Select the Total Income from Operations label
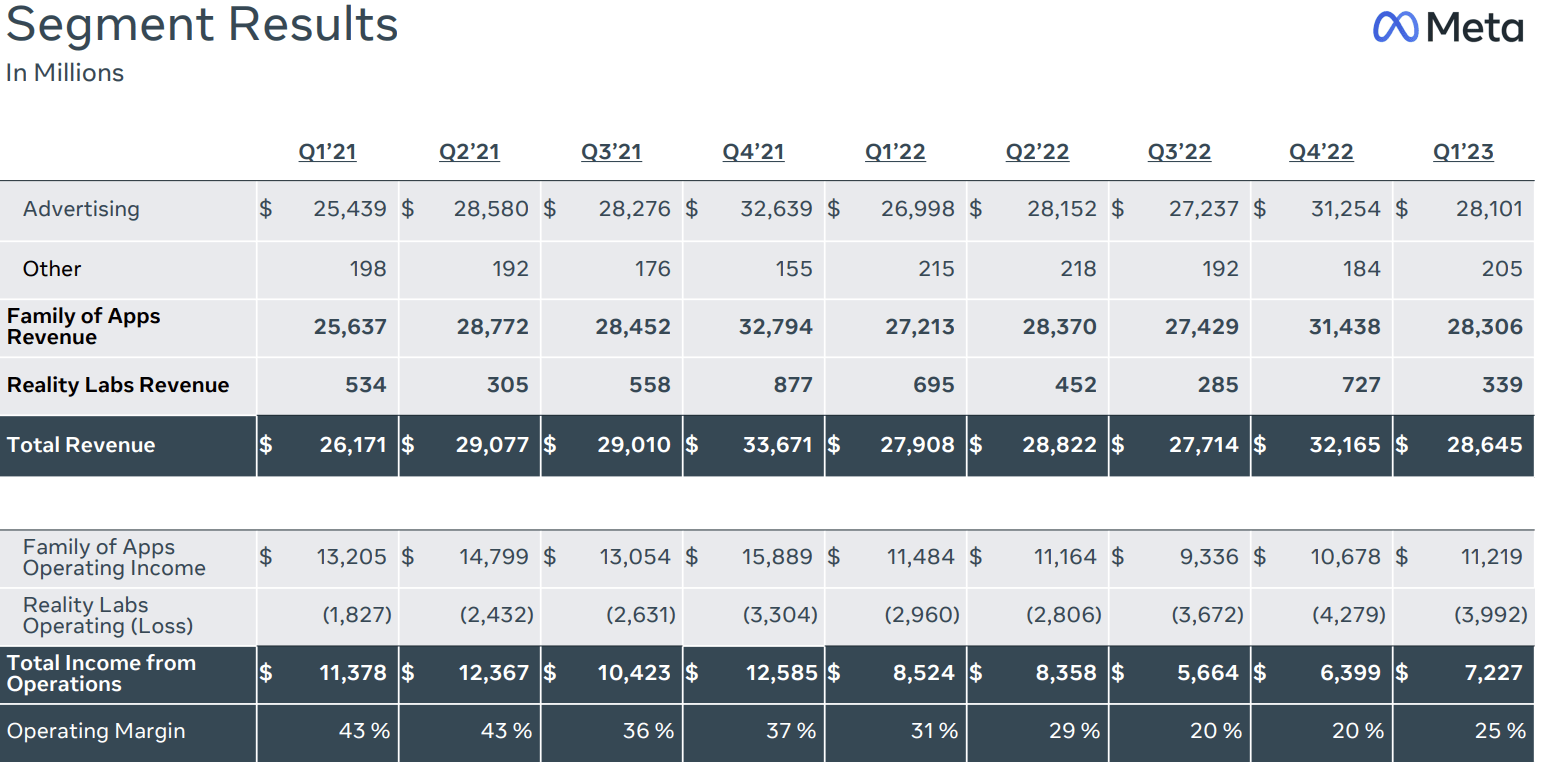 point(101,673)
